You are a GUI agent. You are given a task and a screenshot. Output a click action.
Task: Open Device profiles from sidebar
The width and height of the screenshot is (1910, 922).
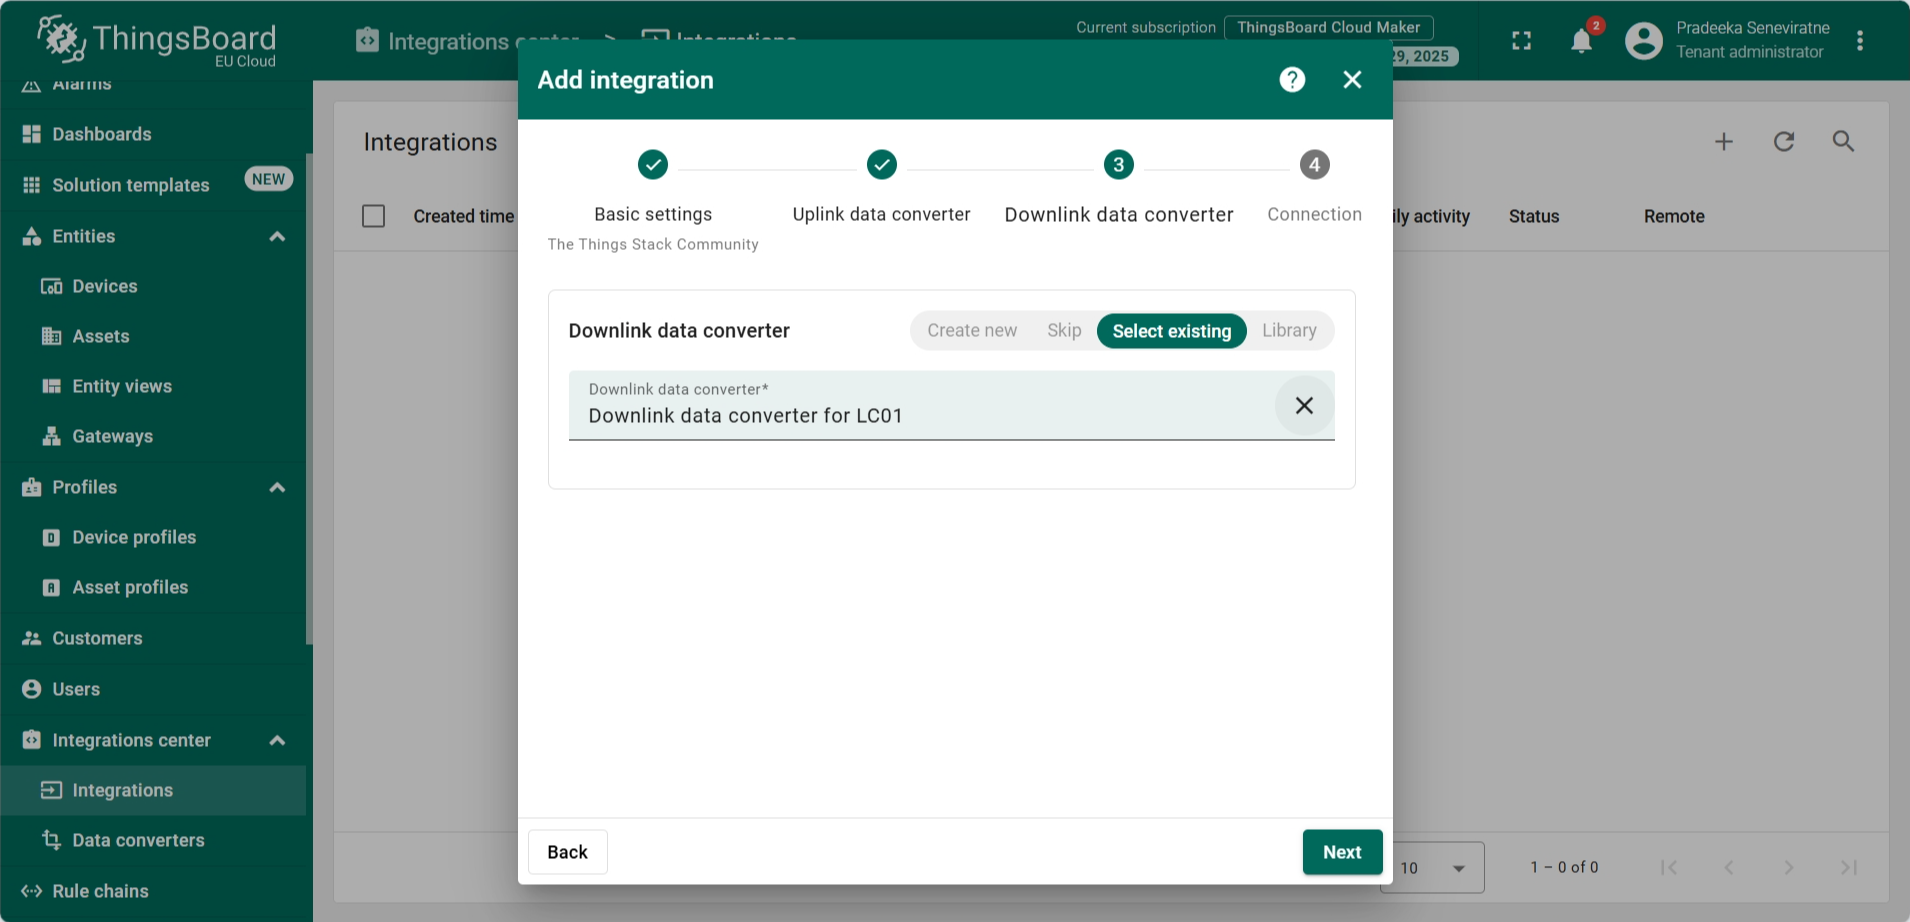[x=153, y=537]
